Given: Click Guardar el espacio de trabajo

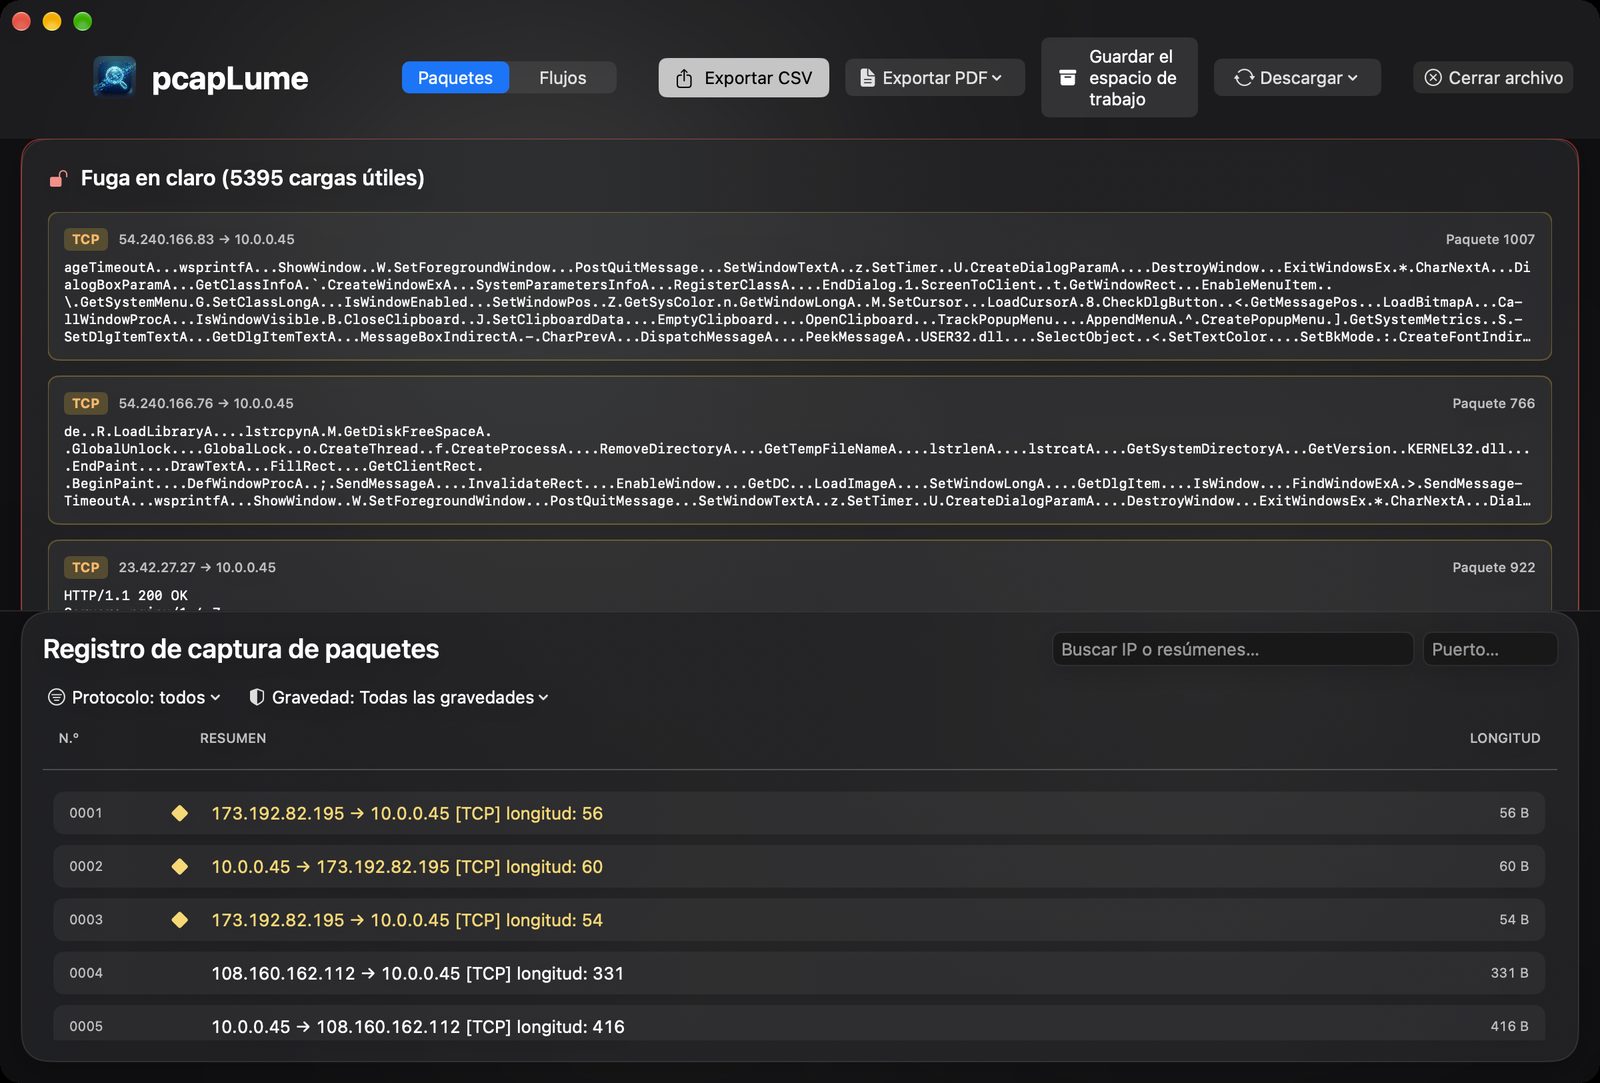Looking at the screenshot, I should 1119,78.
